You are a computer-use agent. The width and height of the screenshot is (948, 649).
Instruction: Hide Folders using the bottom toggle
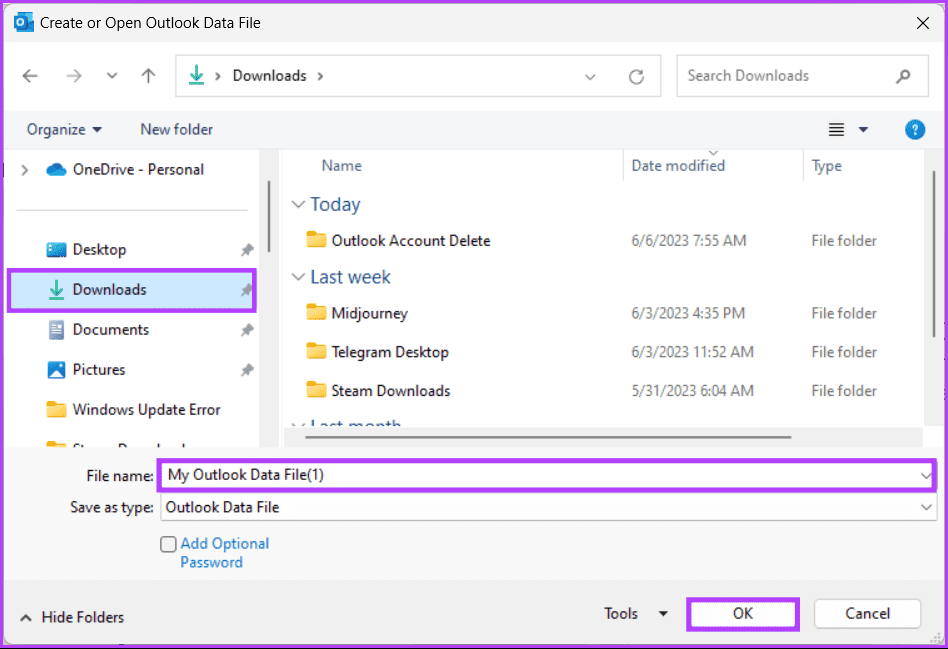tap(72, 618)
